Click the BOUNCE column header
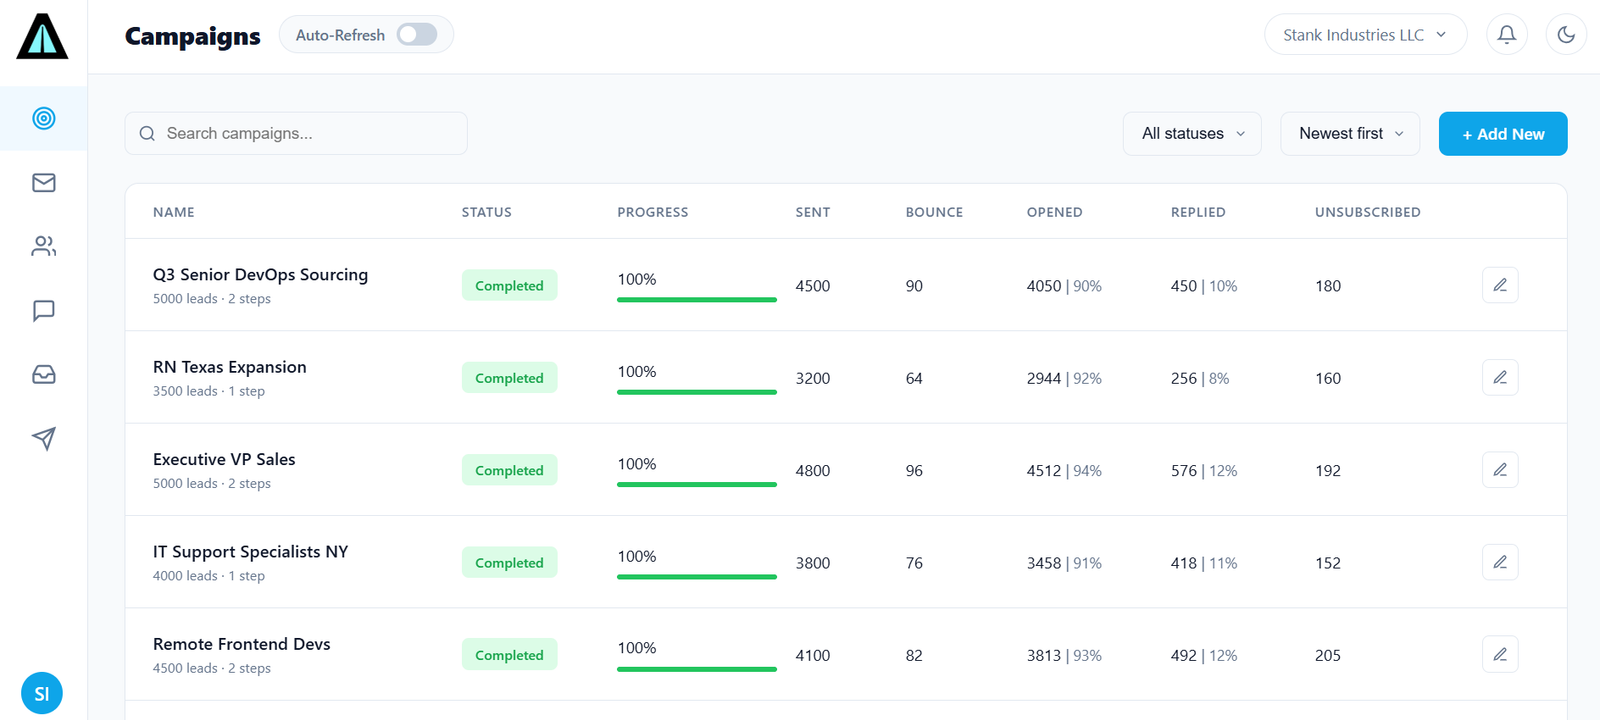1600x720 pixels. pyautogui.click(x=934, y=212)
